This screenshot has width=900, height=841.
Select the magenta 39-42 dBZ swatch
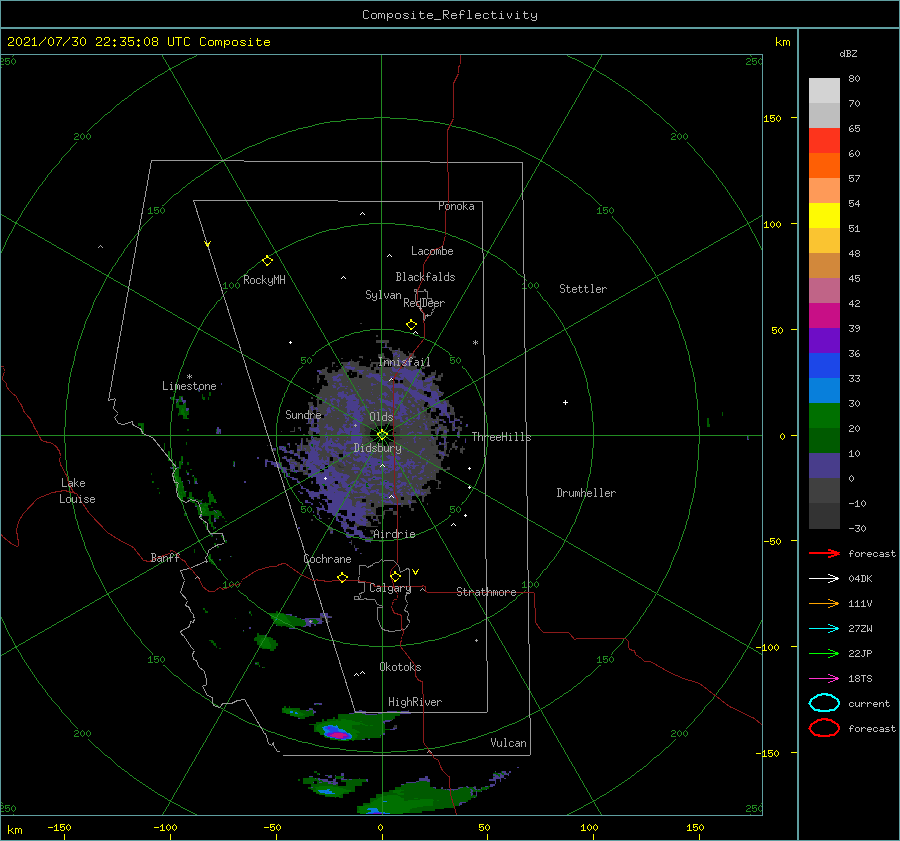coord(824,316)
